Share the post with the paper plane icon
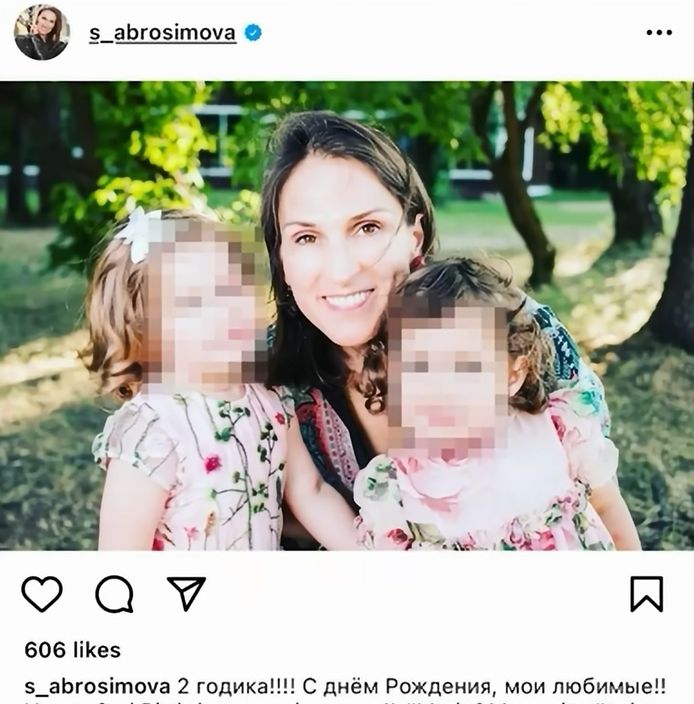The width and height of the screenshot is (694, 704). [x=186, y=594]
